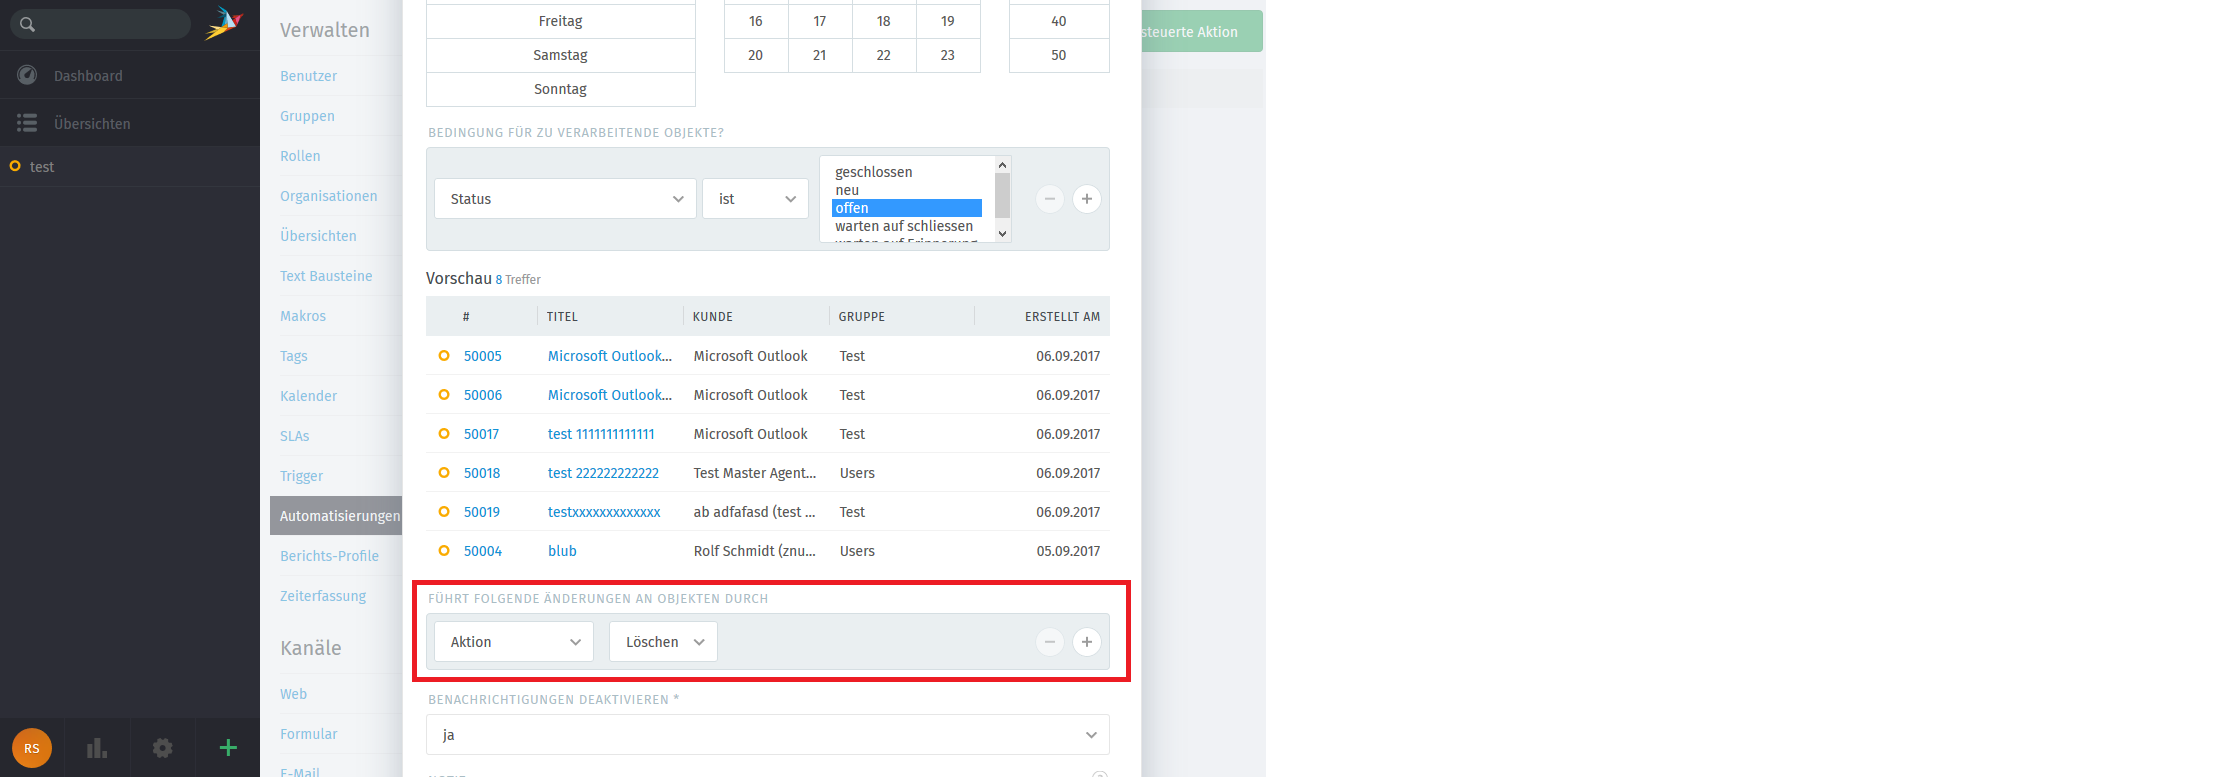
Task: Open ticket number 50018 link
Action: 482,473
